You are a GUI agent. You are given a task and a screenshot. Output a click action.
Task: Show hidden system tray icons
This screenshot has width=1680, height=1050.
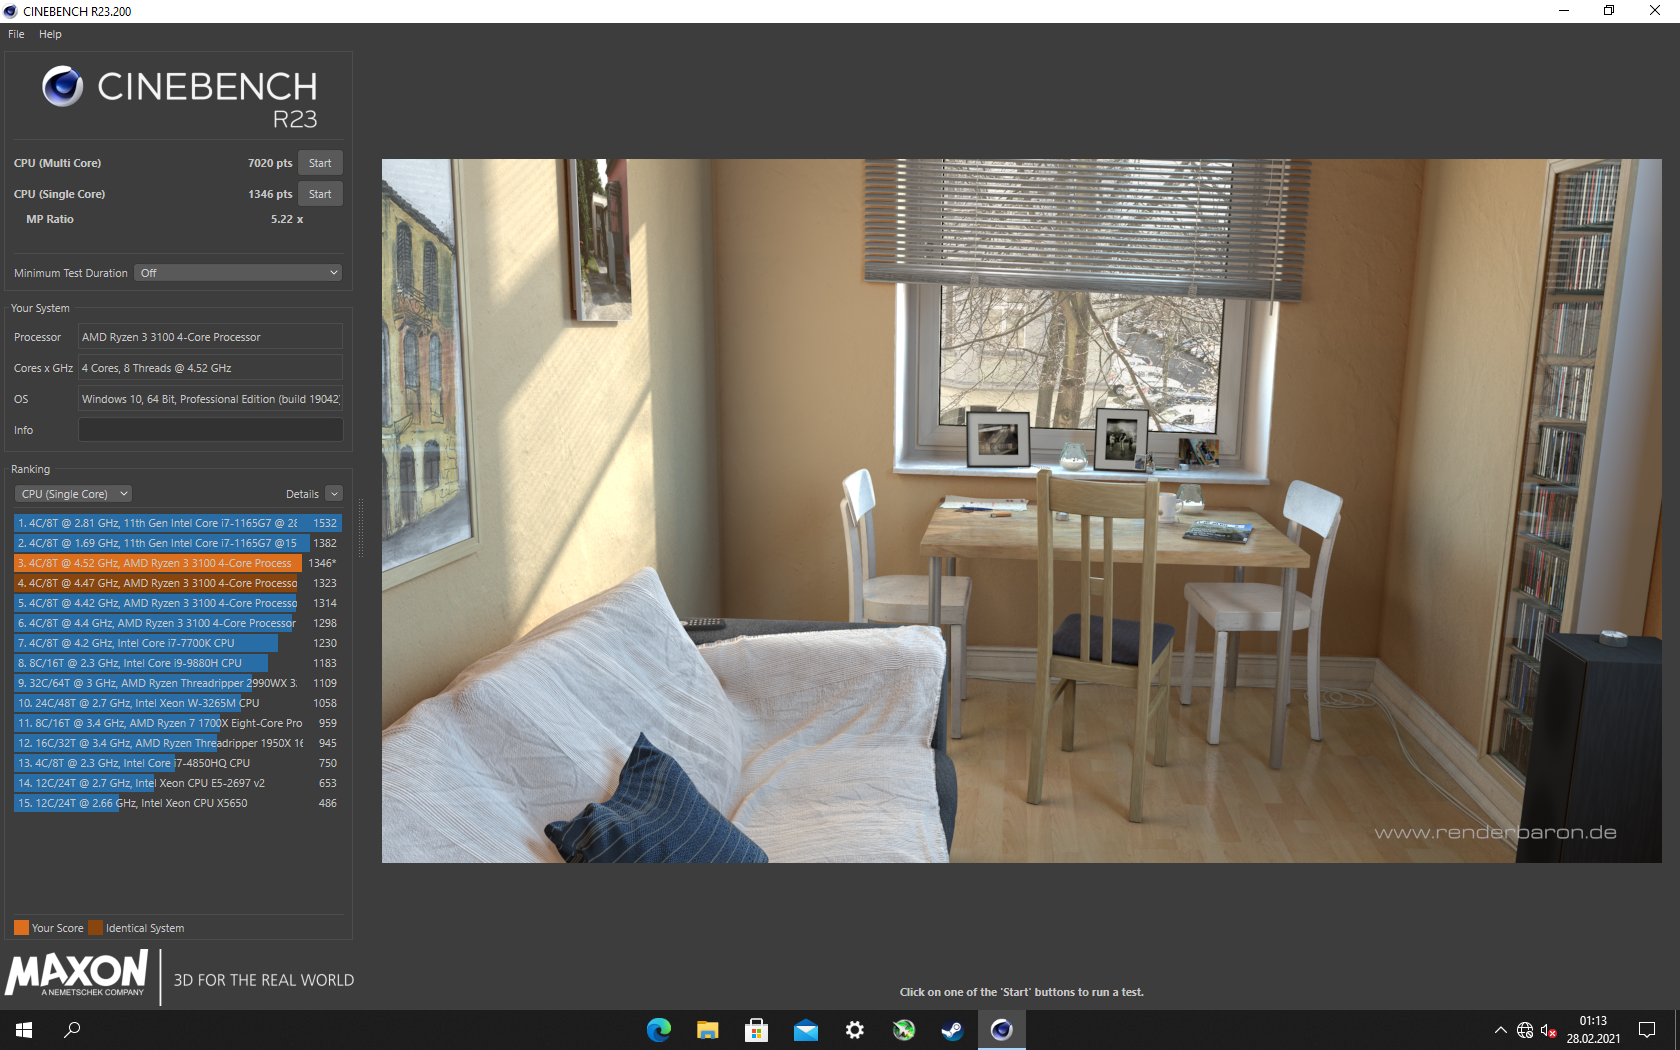coord(1500,1030)
